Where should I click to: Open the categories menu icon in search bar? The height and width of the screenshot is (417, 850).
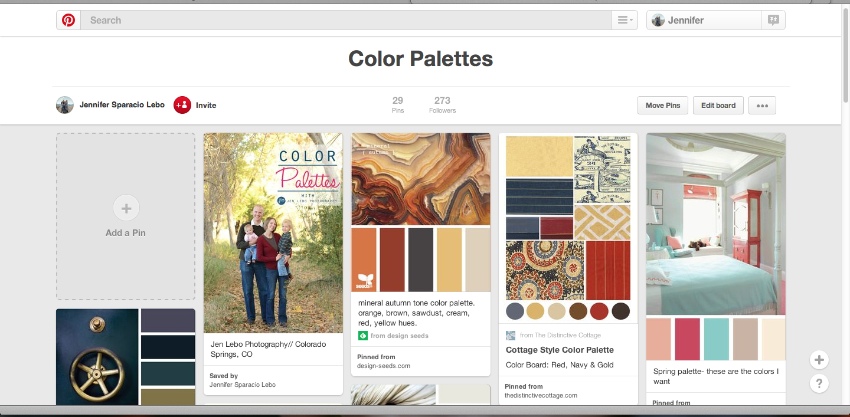click(x=624, y=20)
